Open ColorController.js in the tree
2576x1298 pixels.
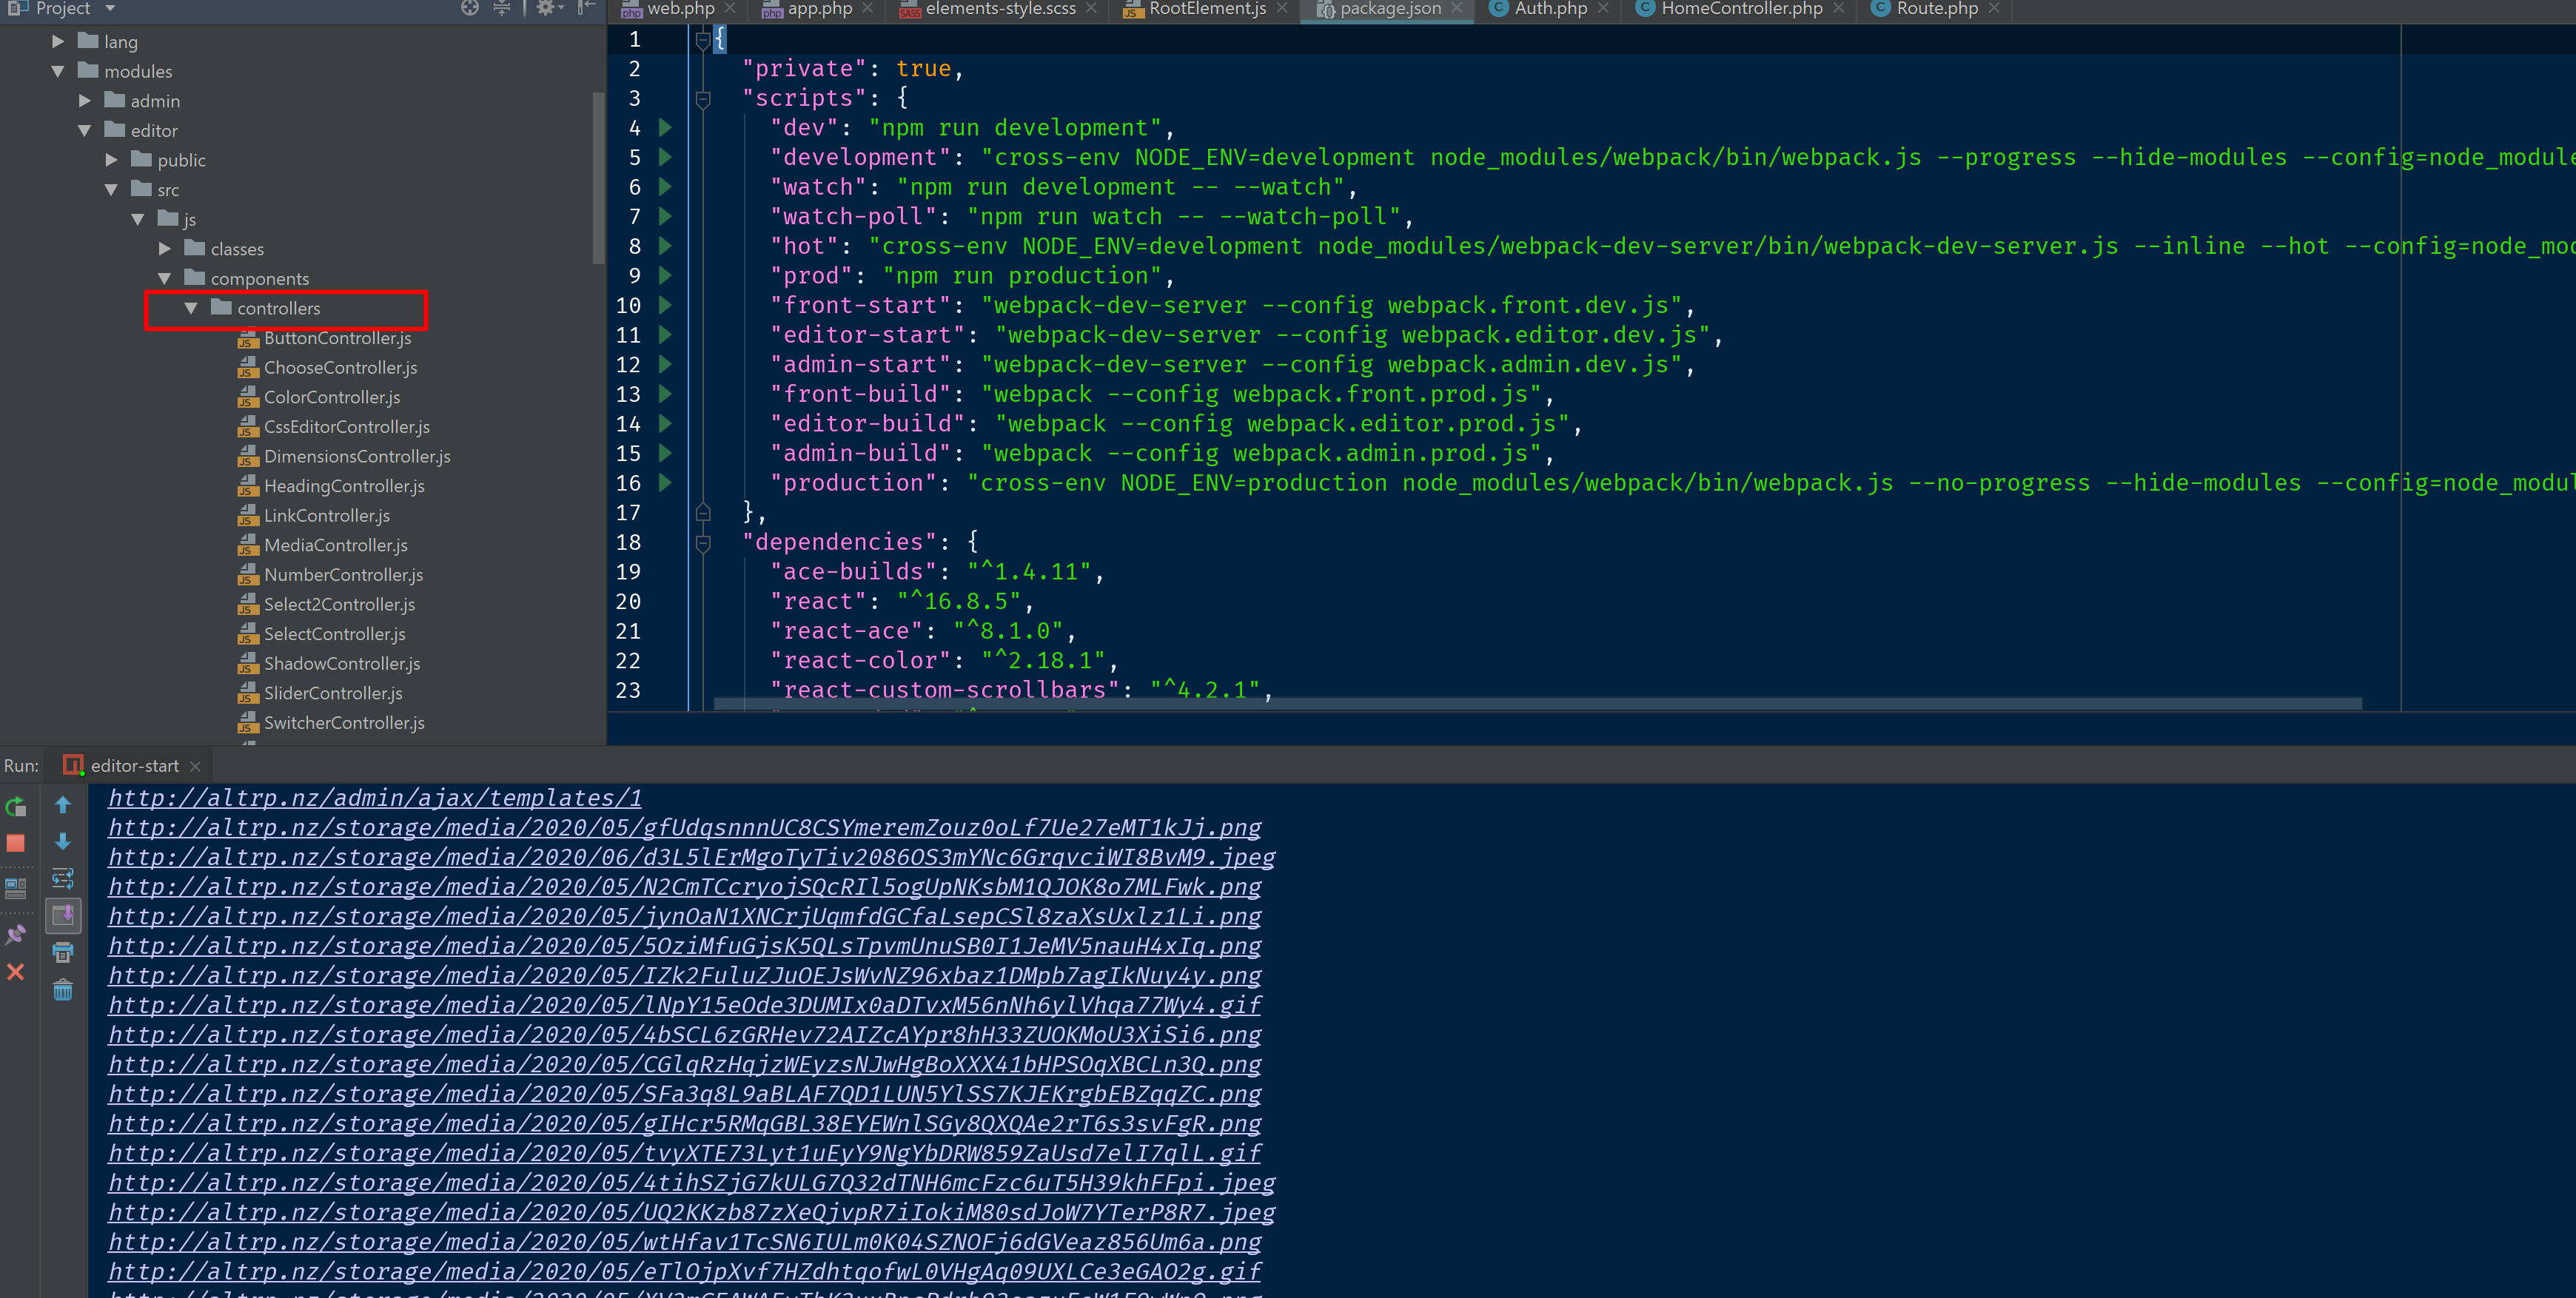331,397
